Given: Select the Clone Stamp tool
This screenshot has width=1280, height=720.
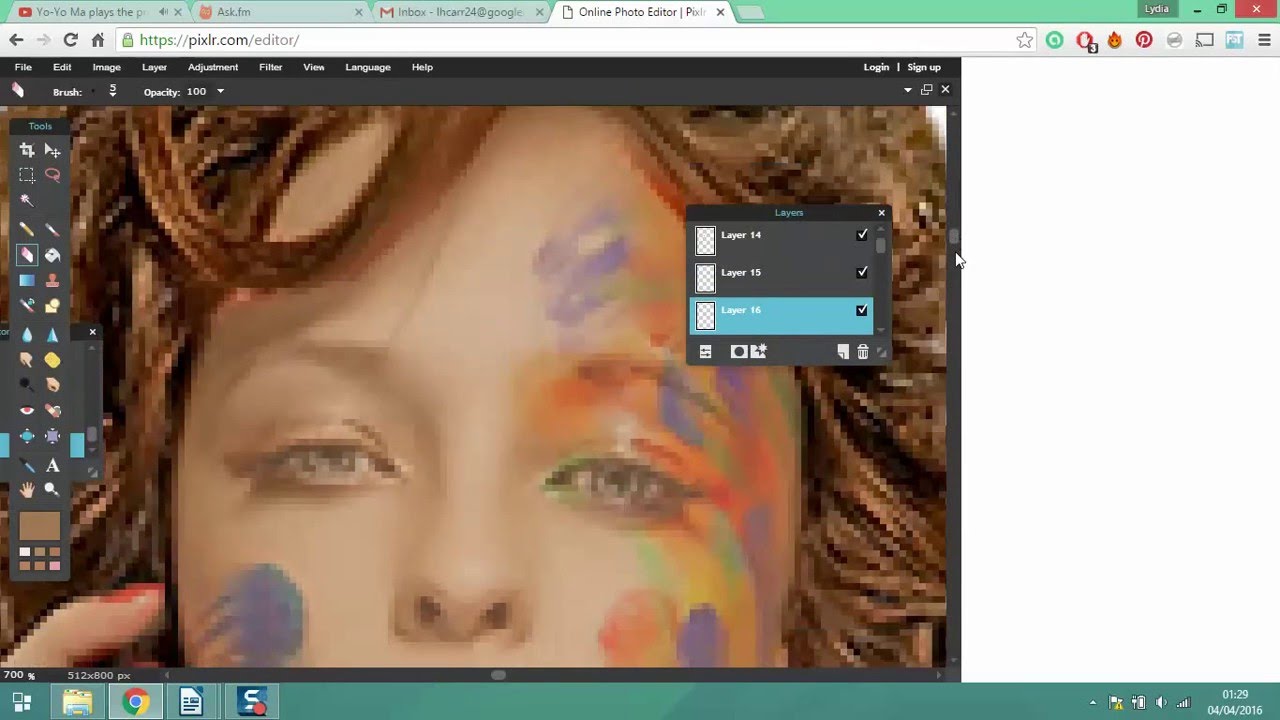Looking at the screenshot, I should [x=53, y=281].
